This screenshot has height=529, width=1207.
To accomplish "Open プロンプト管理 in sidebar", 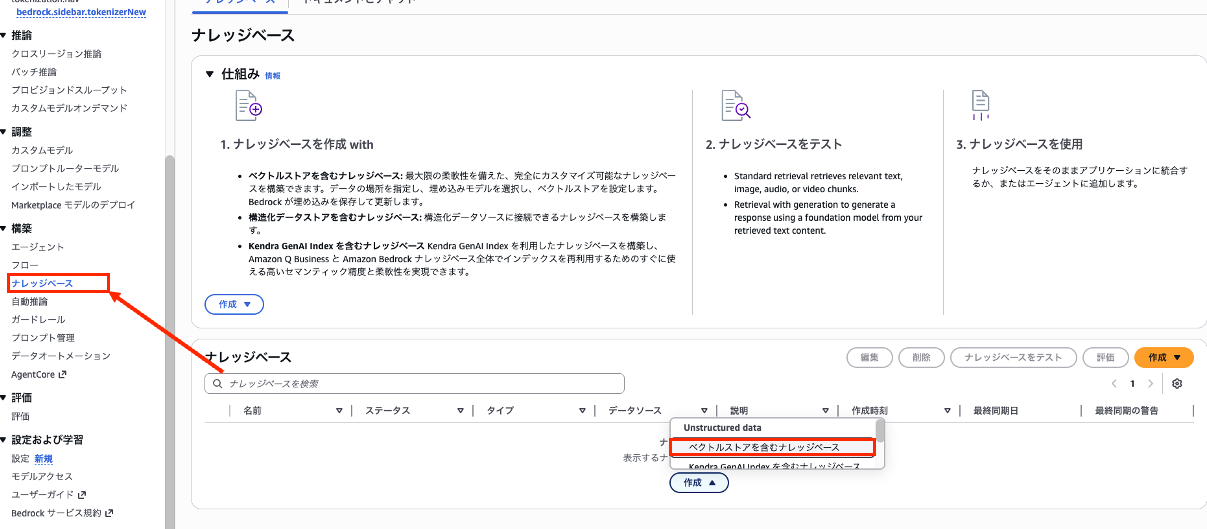I will pos(43,338).
